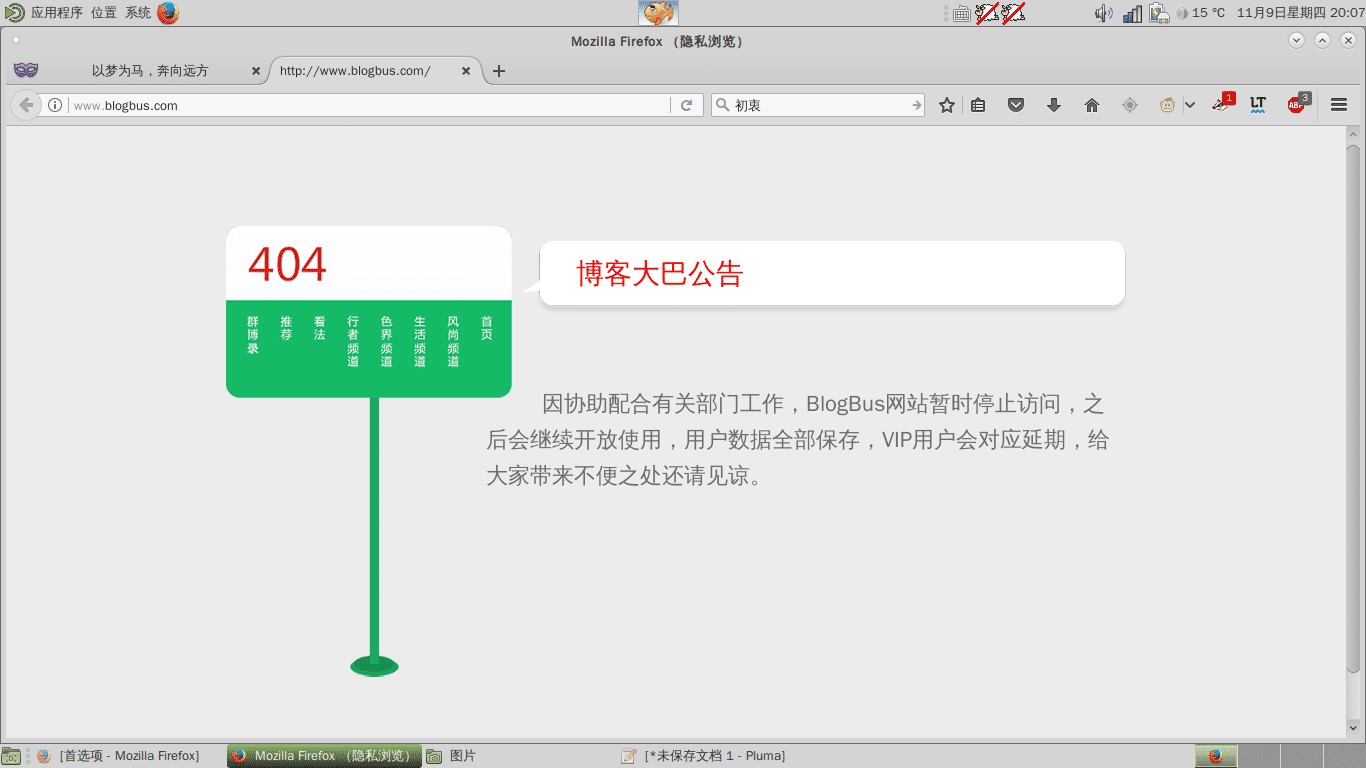
Task: Open the clock showing 11月9日星期四 20:07
Action: 1300,13
